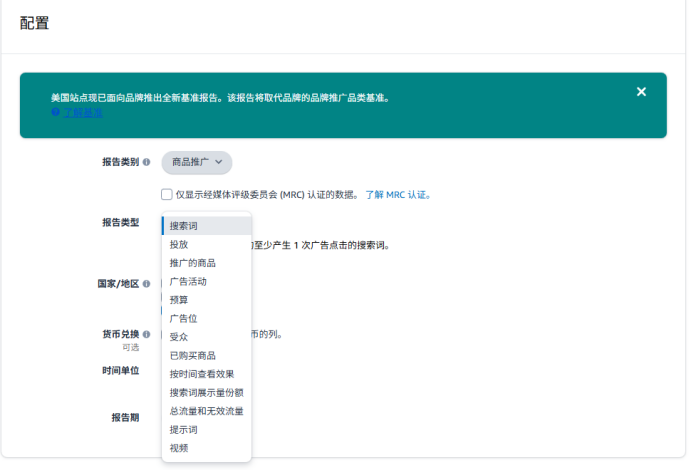Pick the 受众 report type option

(x=179, y=337)
